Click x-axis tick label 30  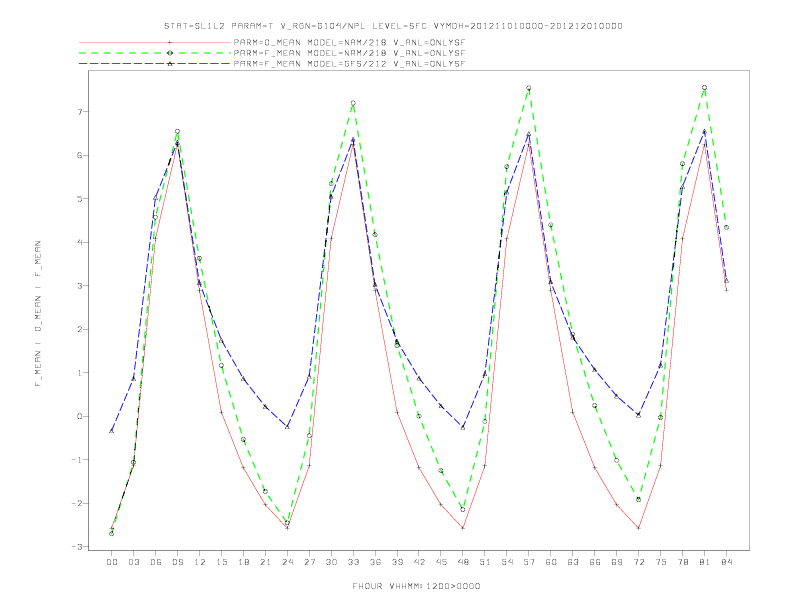pyautogui.click(x=331, y=562)
